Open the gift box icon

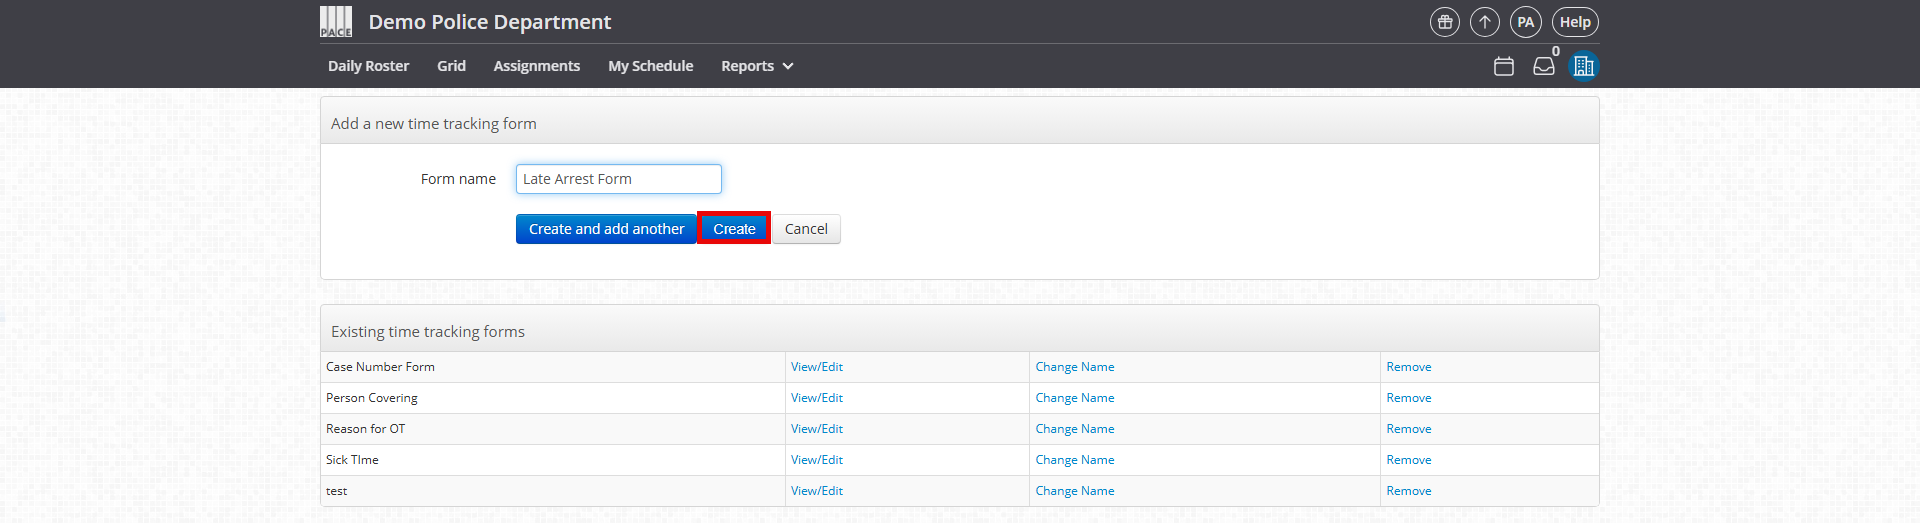[x=1445, y=22]
